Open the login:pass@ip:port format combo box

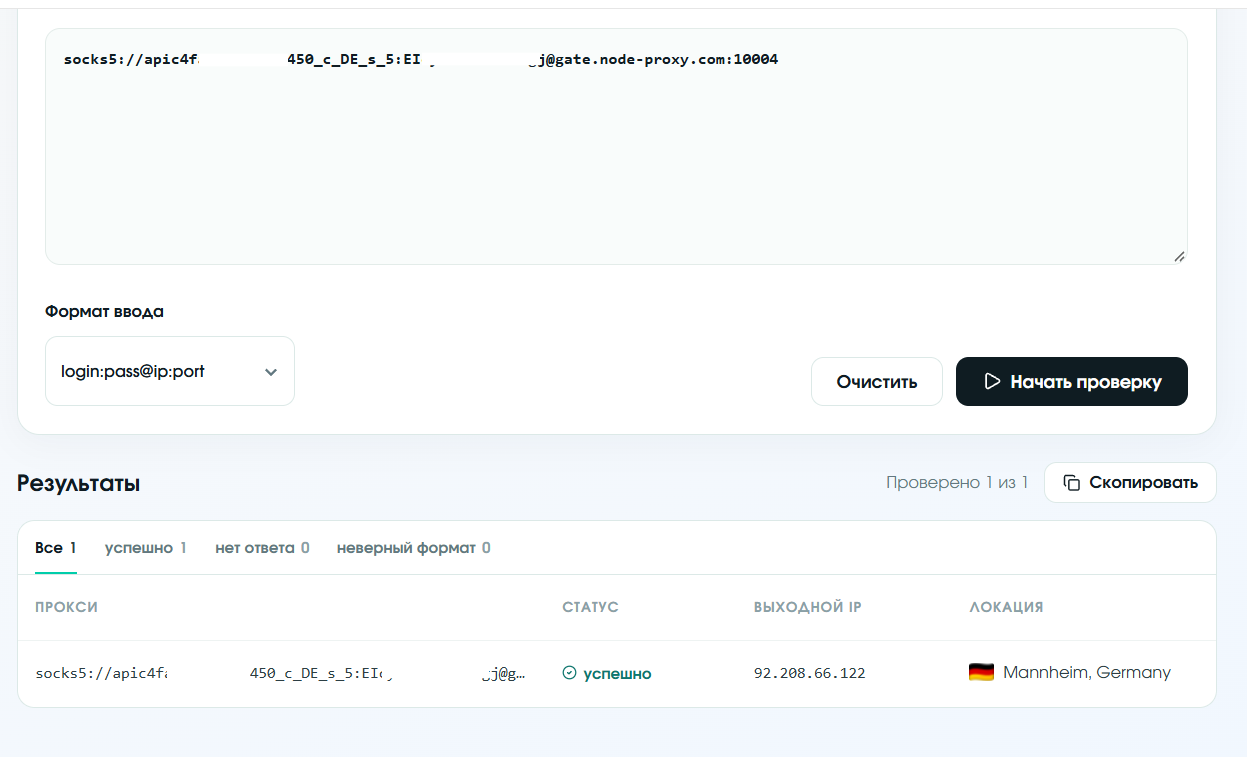tap(170, 371)
